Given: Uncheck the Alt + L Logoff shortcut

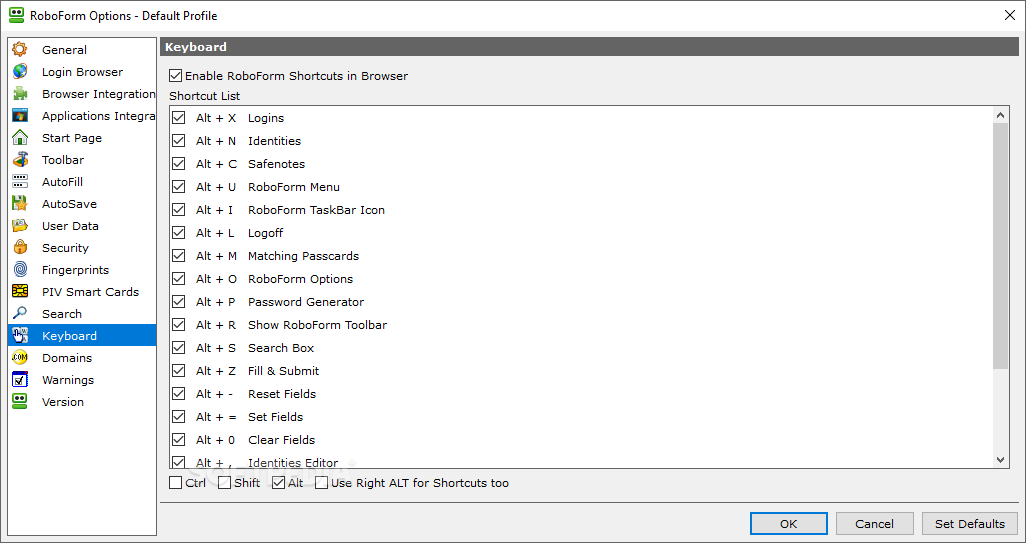Looking at the screenshot, I should (x=179, y=232).
